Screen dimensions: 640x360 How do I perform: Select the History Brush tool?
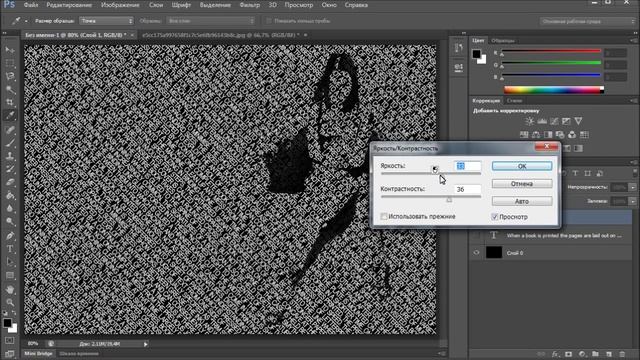tap(10, 169)
